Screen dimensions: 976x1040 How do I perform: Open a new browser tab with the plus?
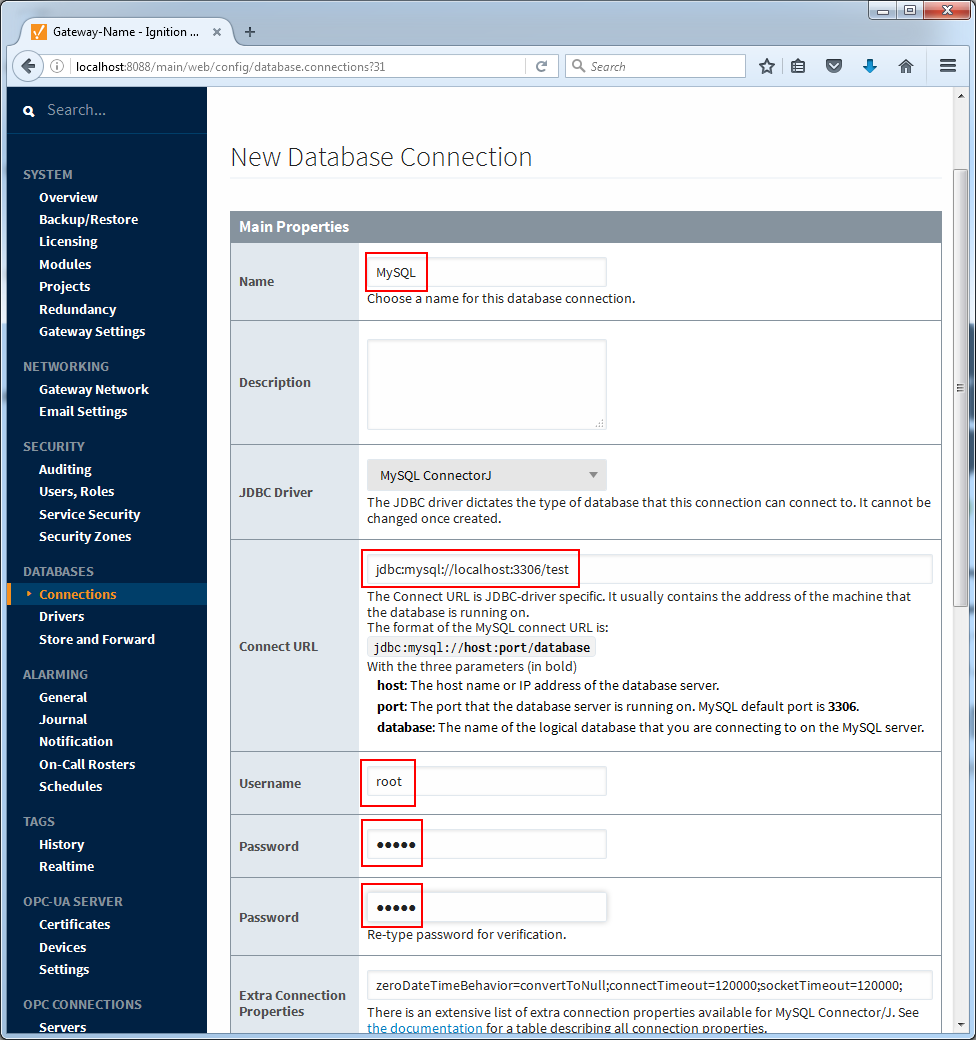(x=250, y=31)
